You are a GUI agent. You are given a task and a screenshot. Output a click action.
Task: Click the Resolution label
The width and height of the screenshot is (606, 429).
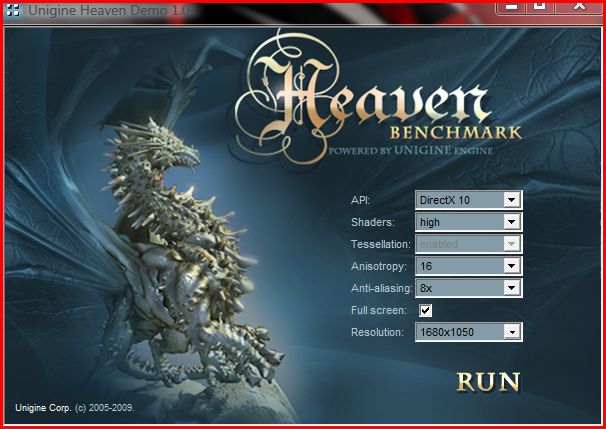[x=377, y=332]
